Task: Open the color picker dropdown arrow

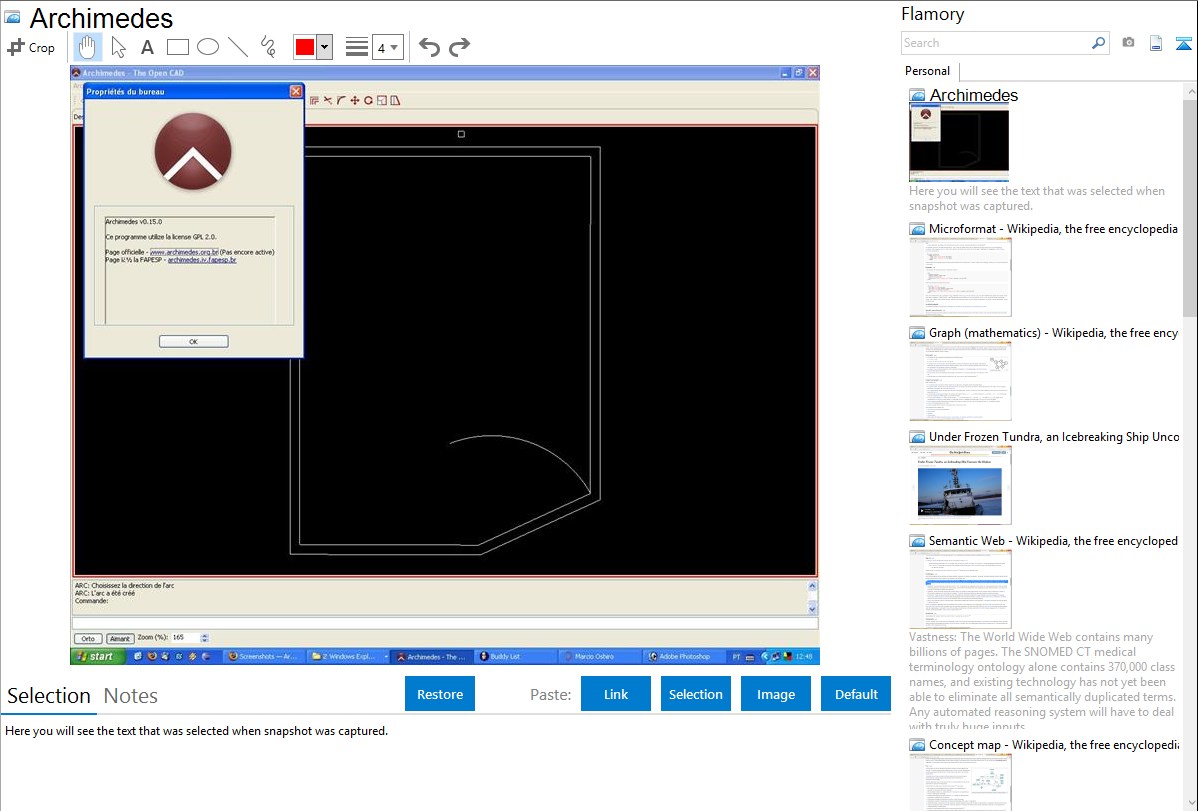Action: point(324,47)
